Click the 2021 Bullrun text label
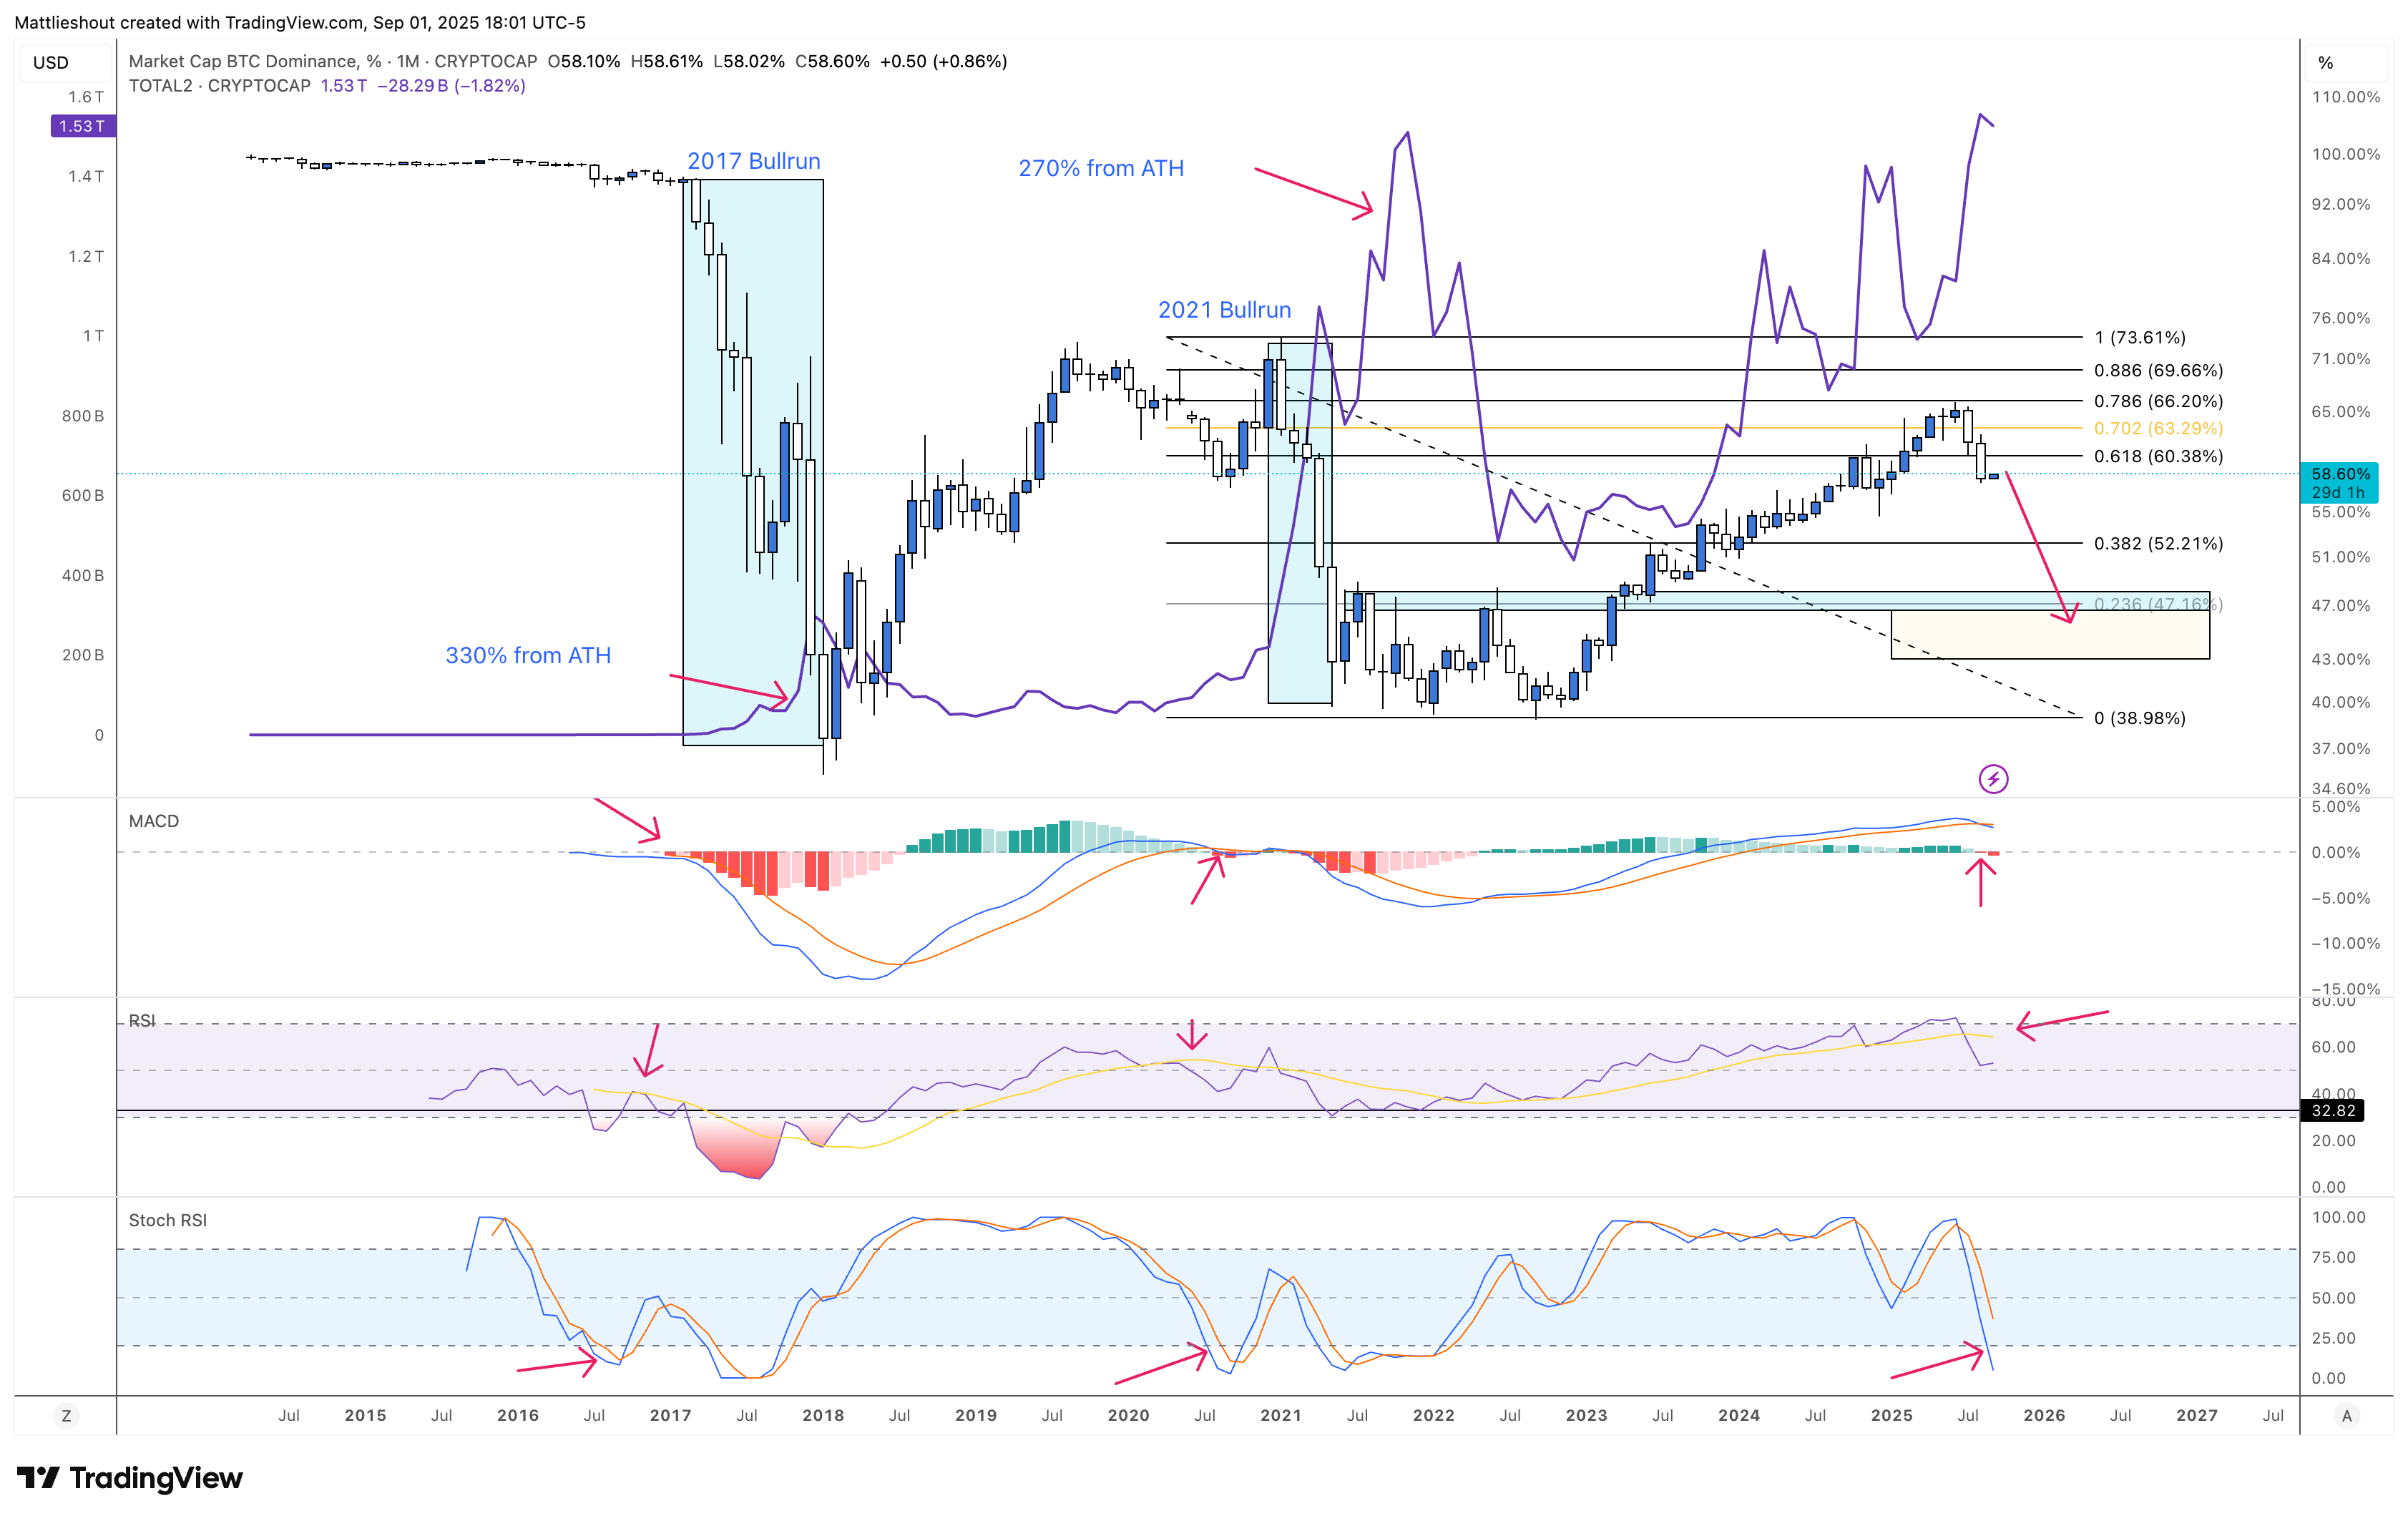The width and height of the screenshot is (2408, 1521). pyautogui.click(x=1224, y=310)
